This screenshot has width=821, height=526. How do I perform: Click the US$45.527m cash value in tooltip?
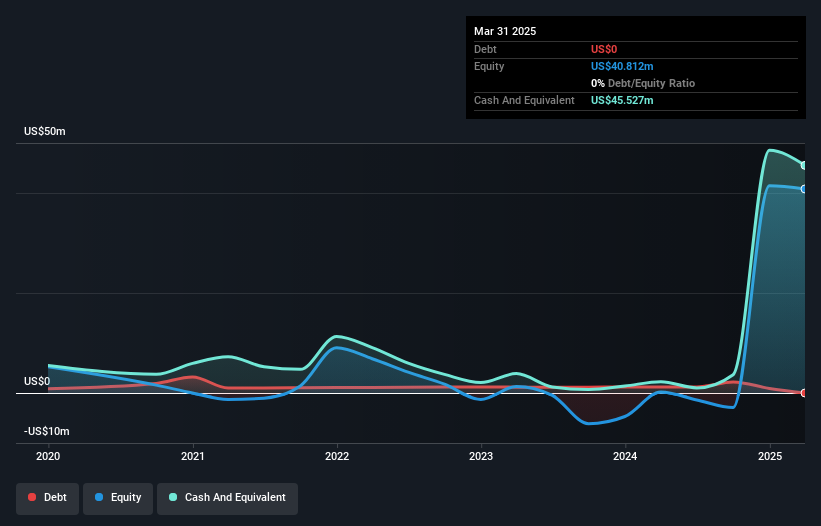[622, 100]
